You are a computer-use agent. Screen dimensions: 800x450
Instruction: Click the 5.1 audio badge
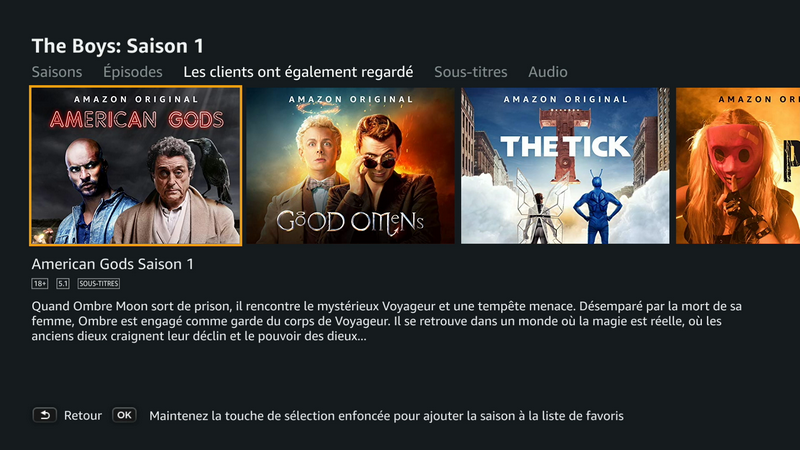63,284
